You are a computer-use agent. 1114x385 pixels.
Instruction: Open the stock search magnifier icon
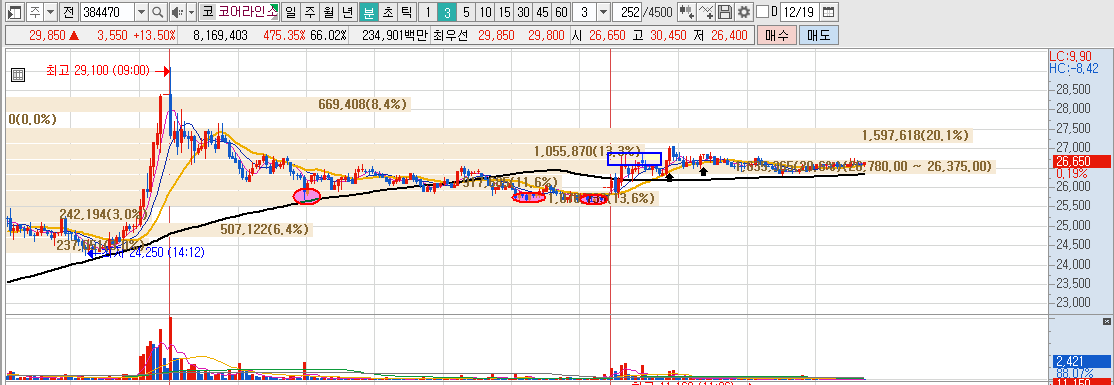point(157,12)
